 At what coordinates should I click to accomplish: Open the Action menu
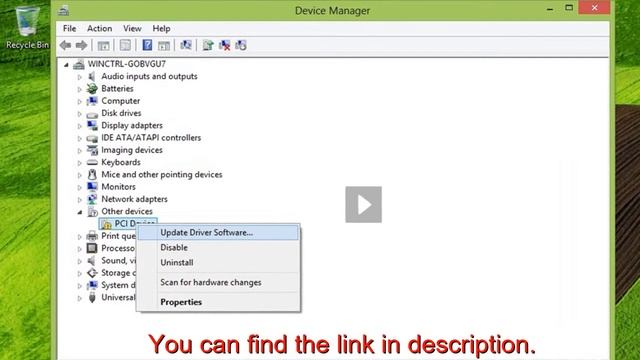pyautogui.click(x=99, y=29)
